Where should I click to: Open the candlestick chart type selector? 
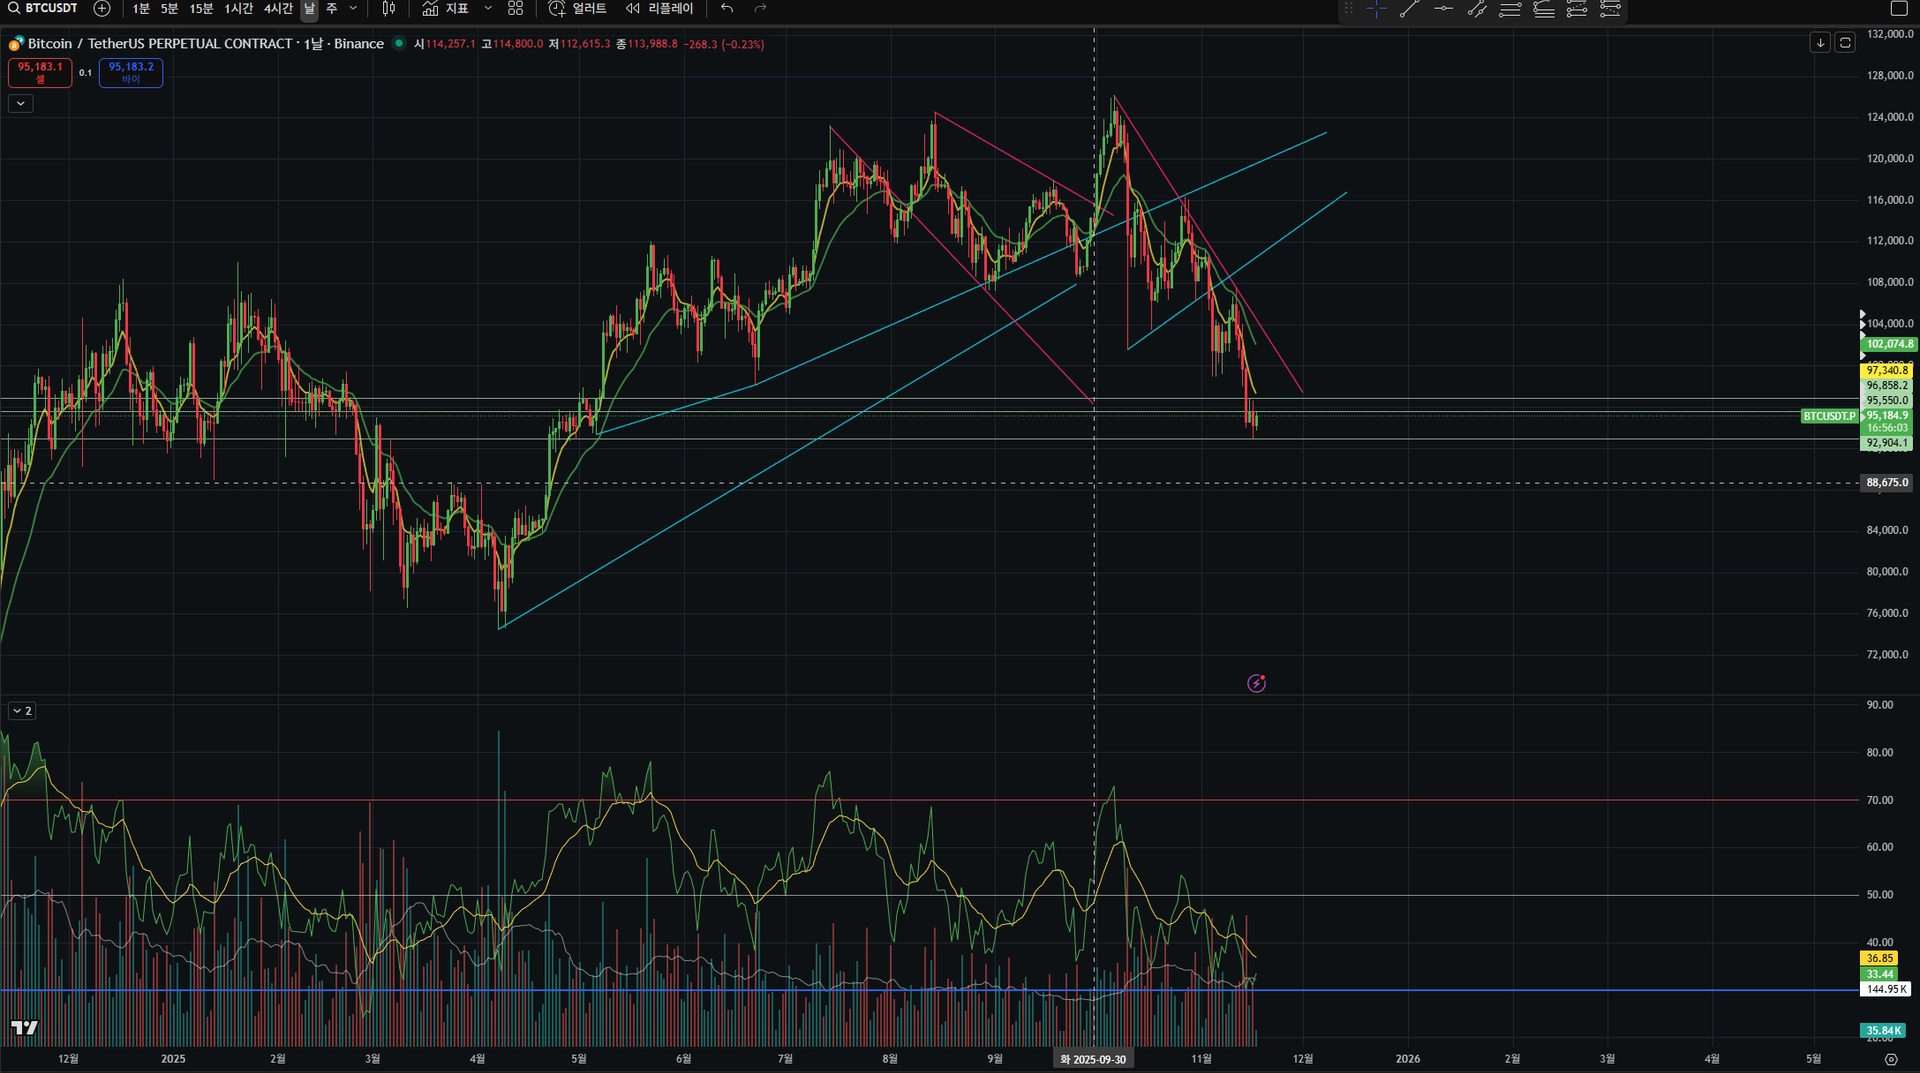tap(389, 8)
